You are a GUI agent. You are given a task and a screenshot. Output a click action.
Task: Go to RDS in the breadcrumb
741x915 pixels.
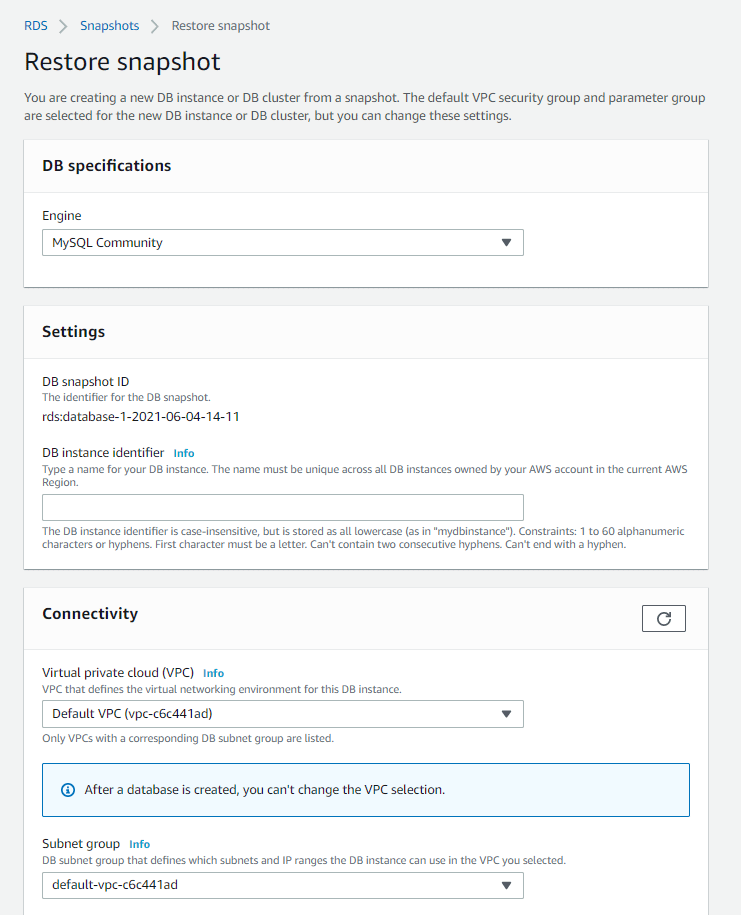pos(36,26)
